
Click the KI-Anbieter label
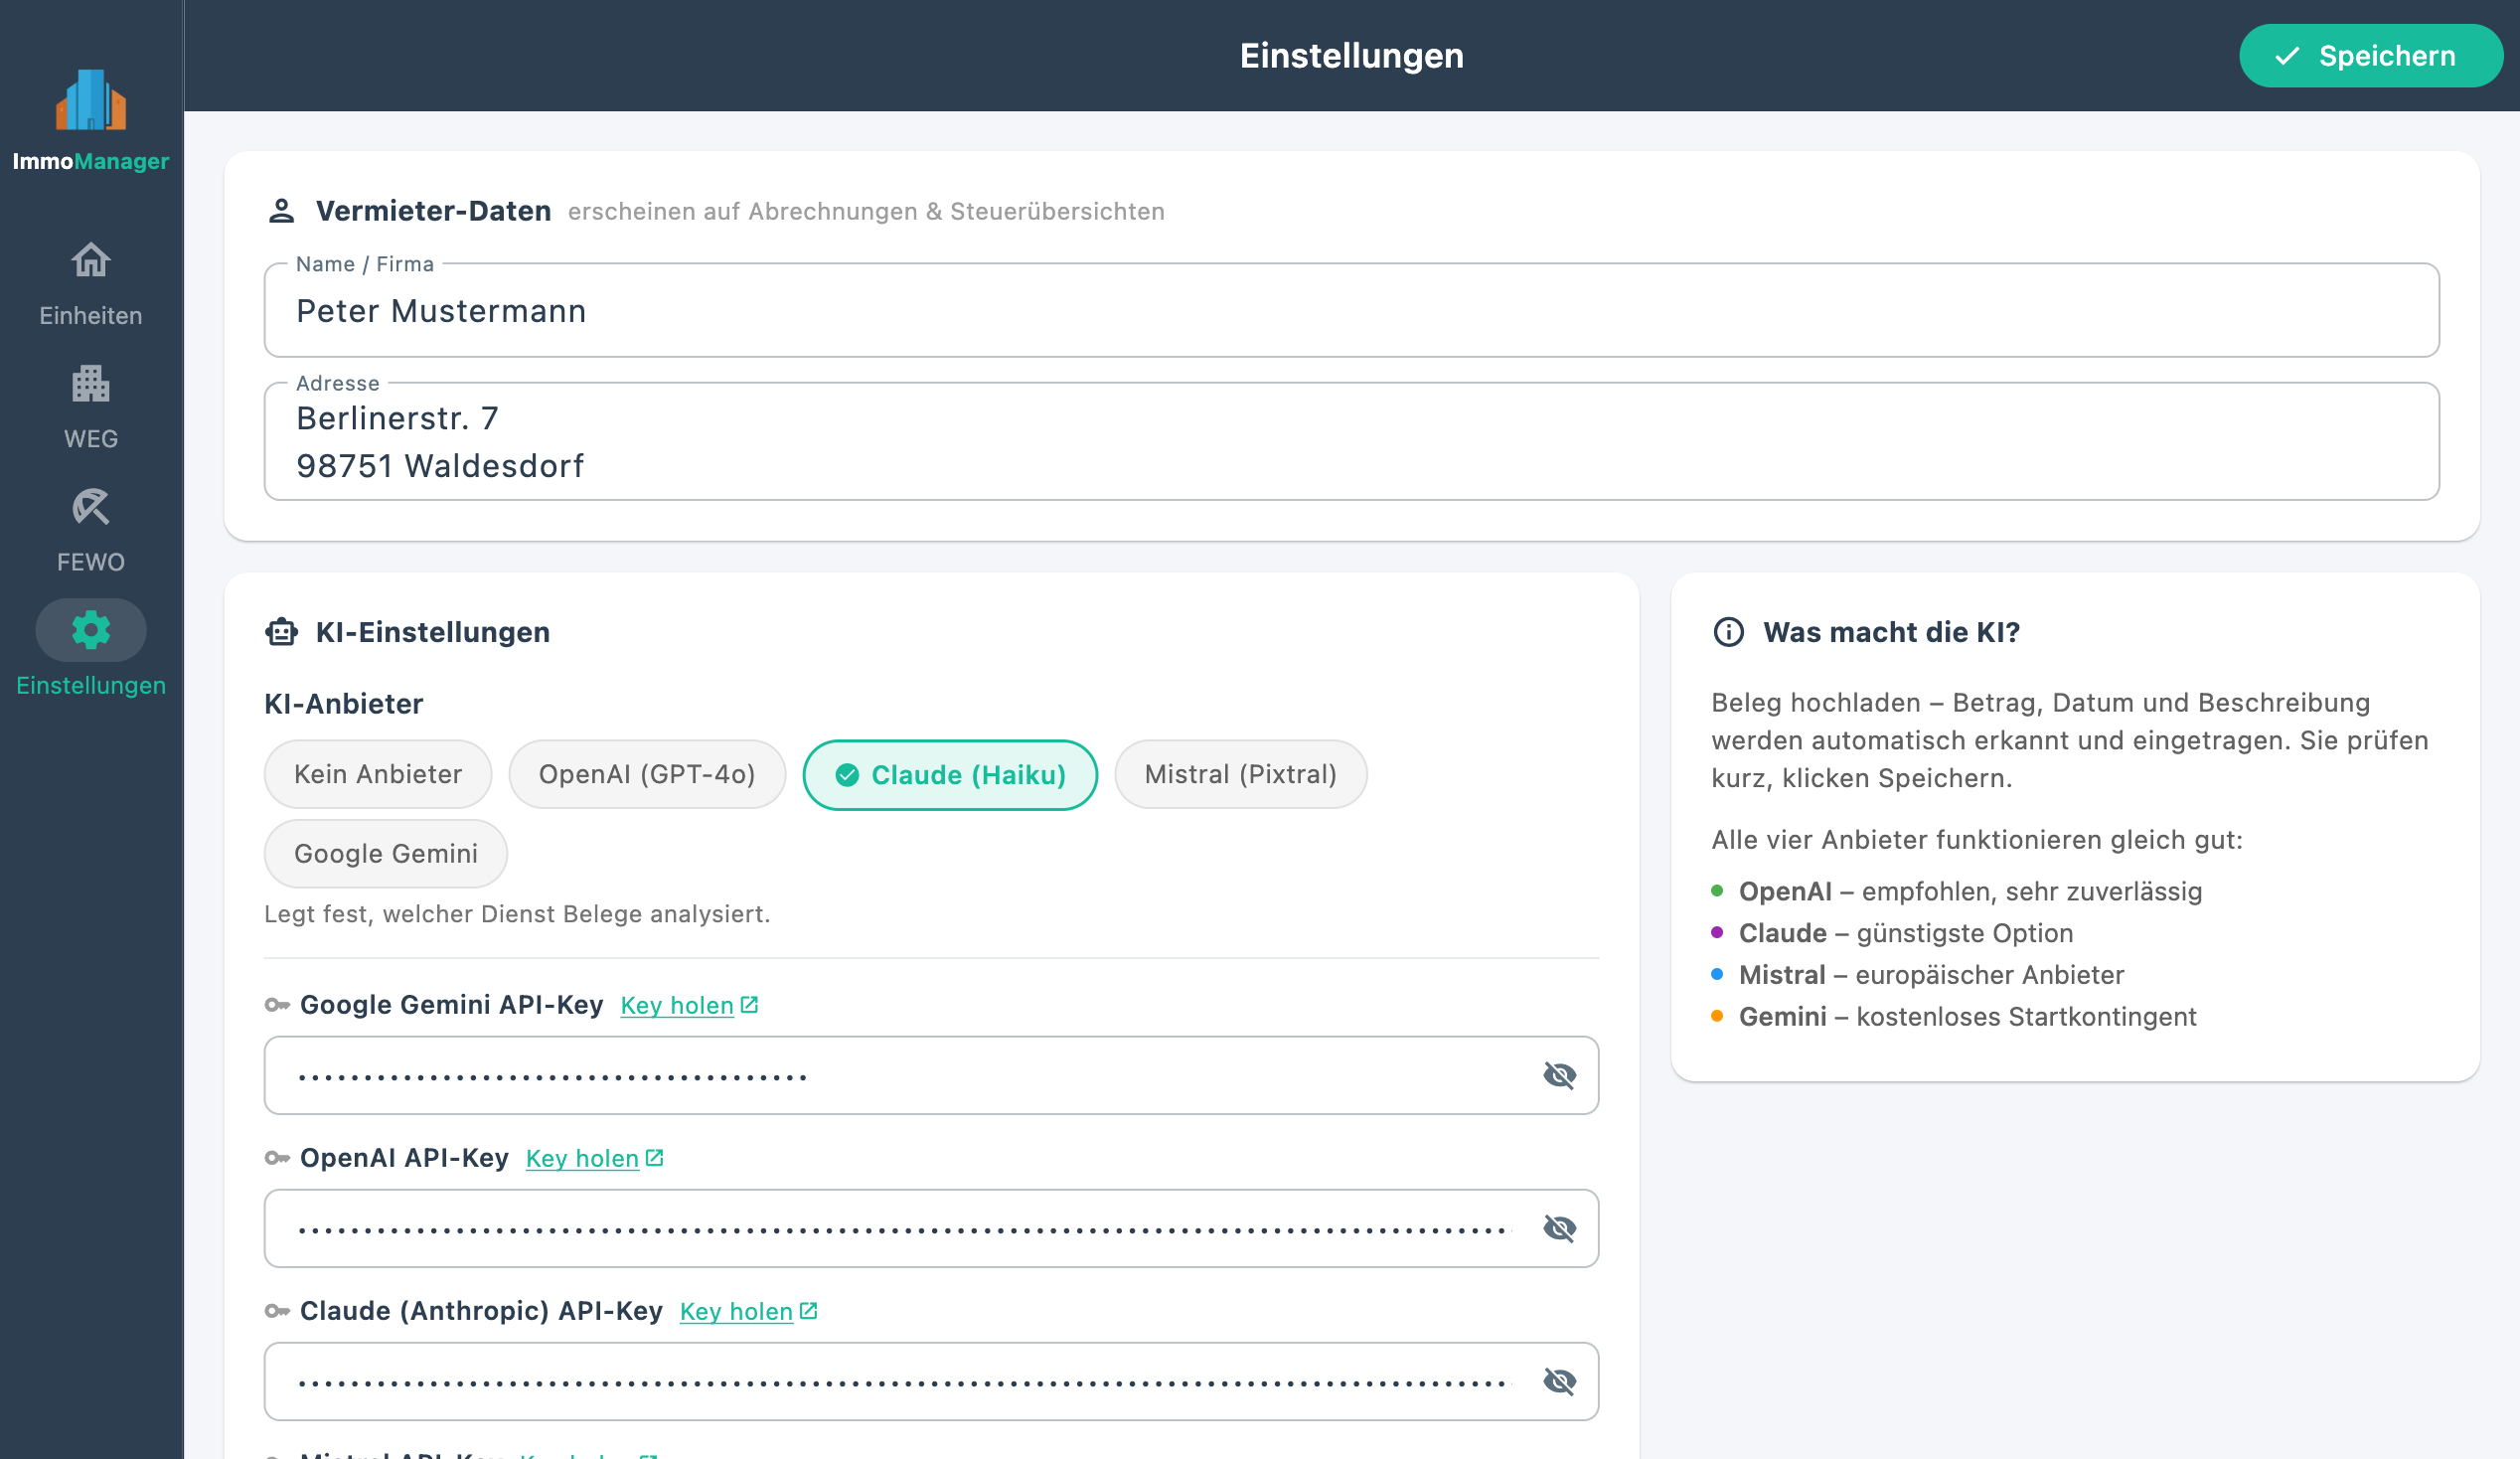pos(344,704)
